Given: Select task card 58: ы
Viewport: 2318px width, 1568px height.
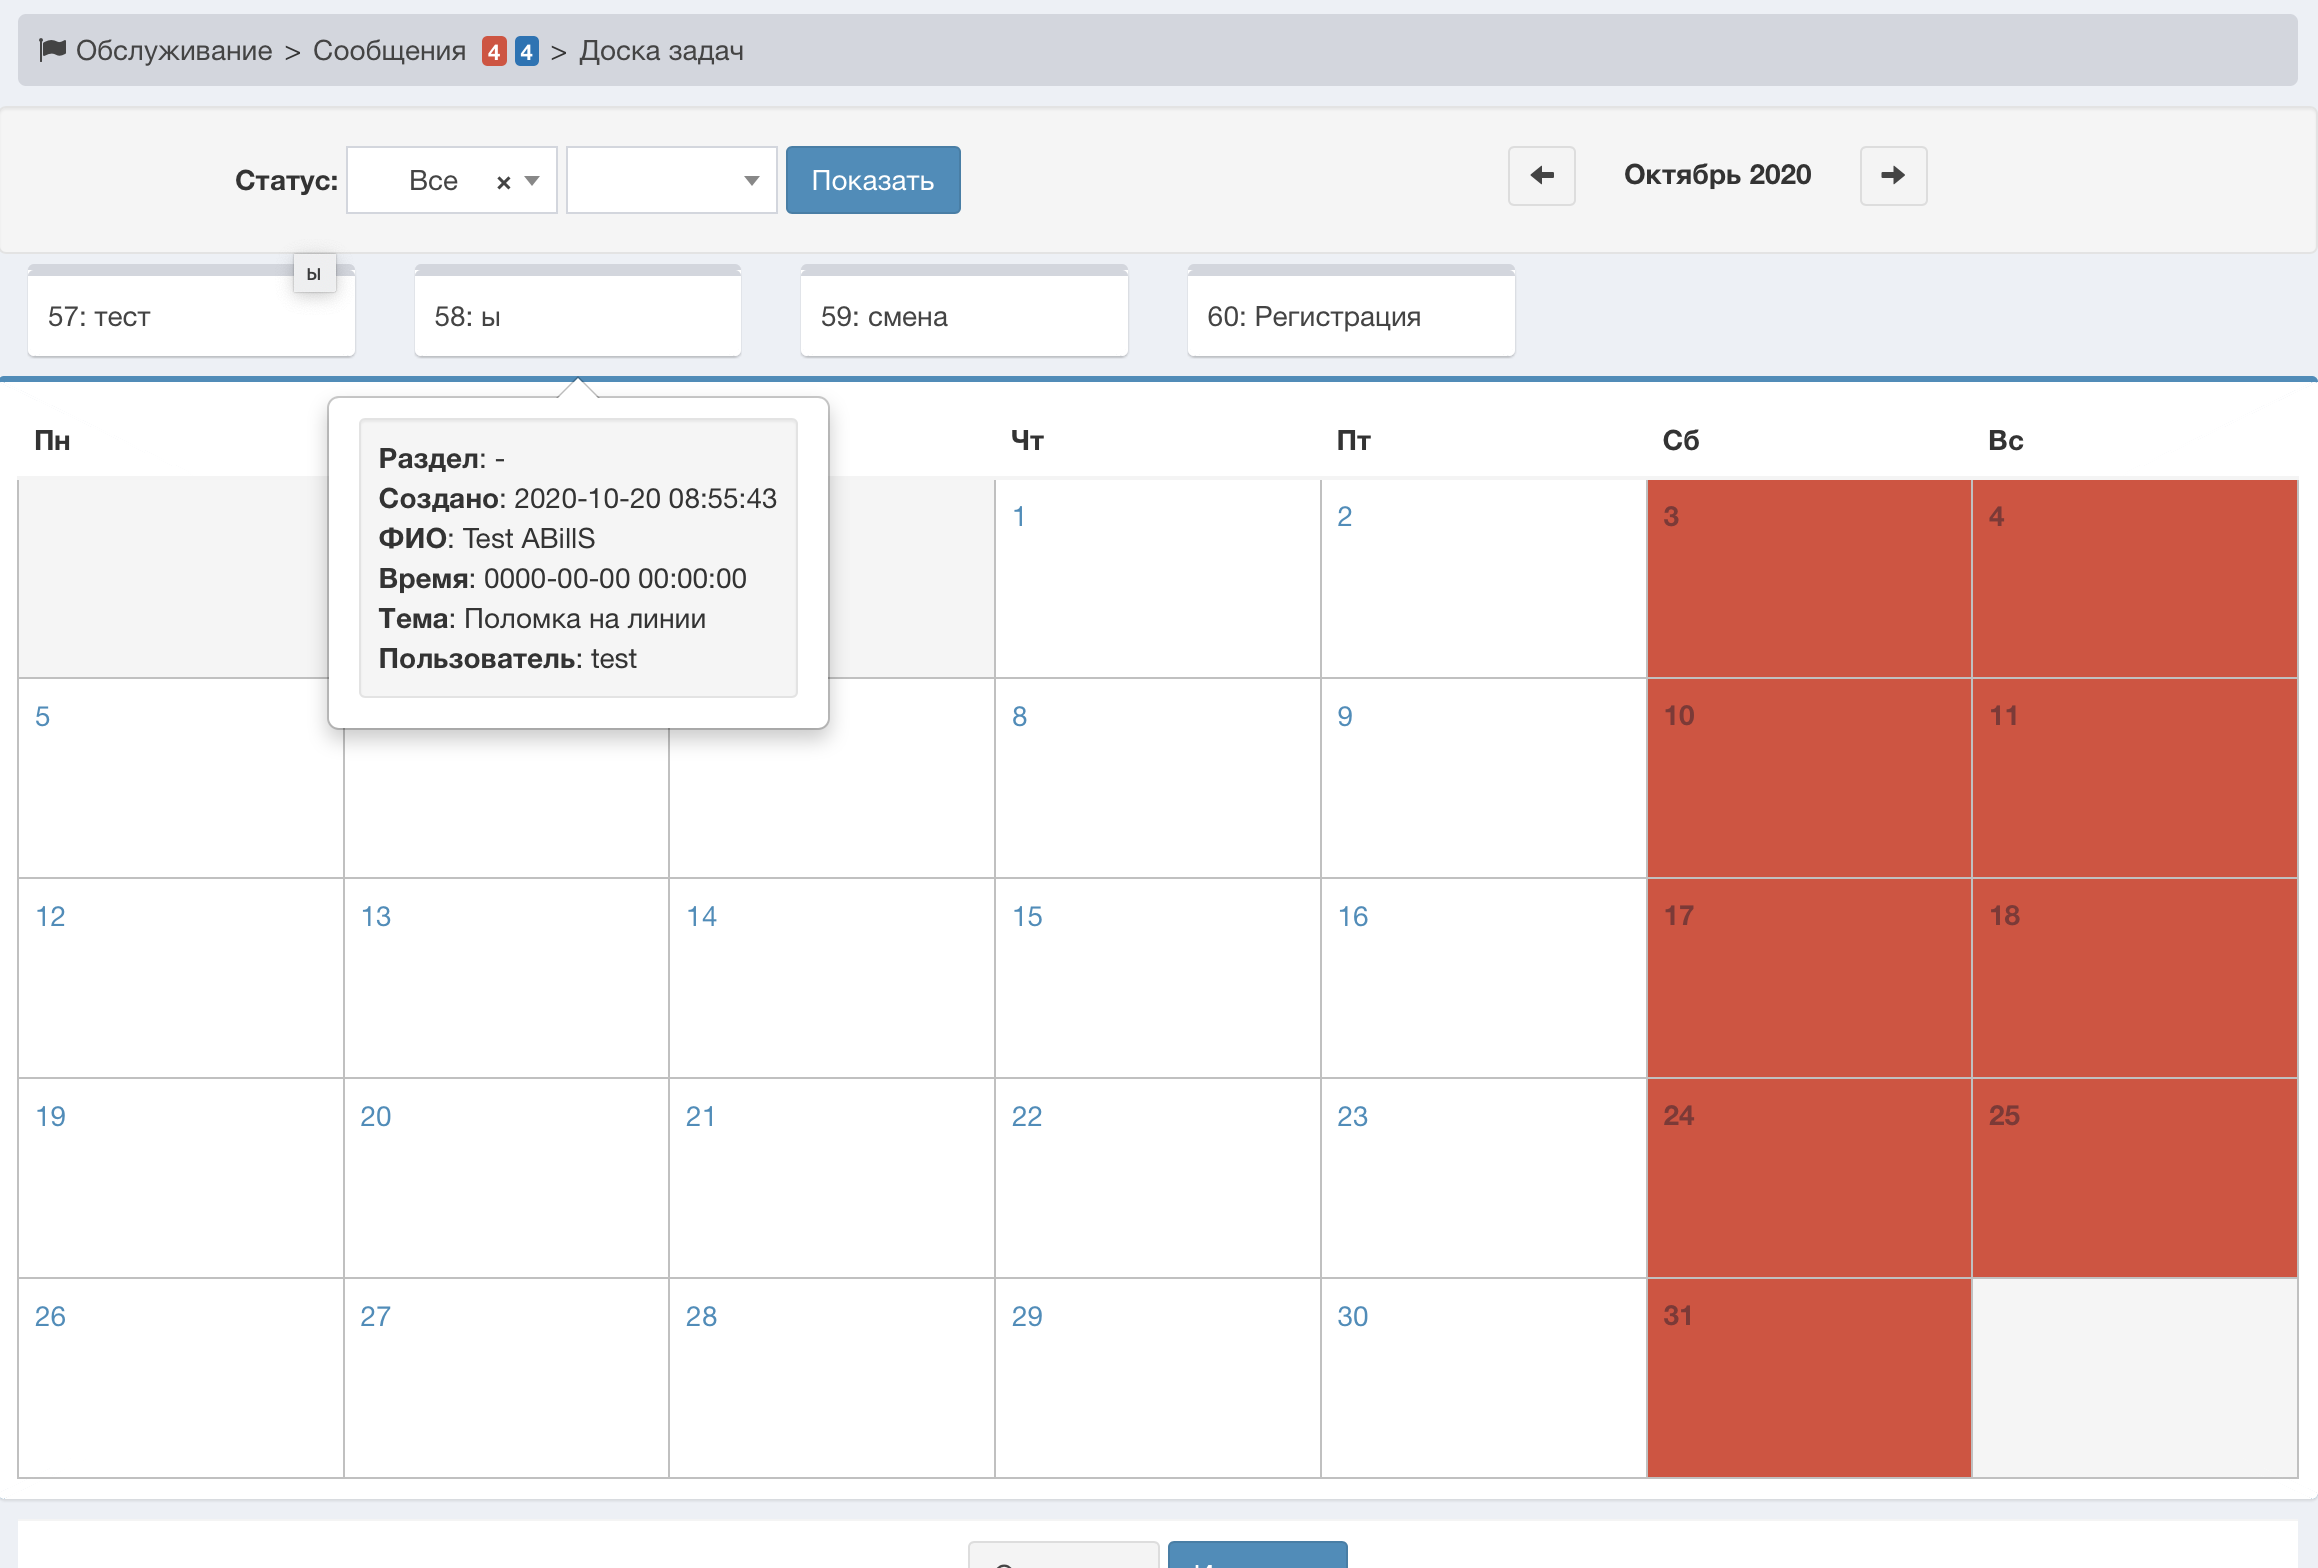Looking at the screenshot, I should pyautogui.click(x=577, y=316).
